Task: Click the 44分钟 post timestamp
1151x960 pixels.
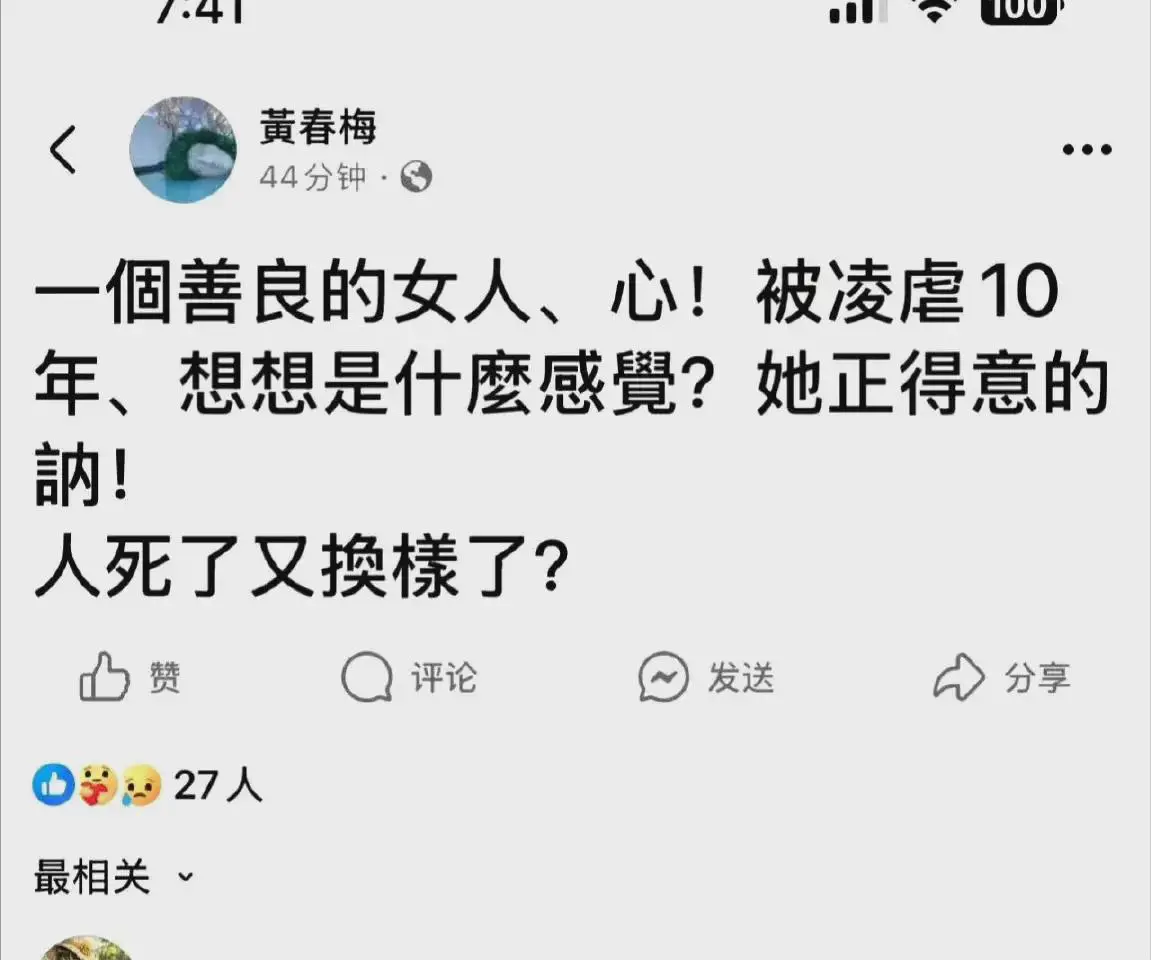Action: (313, 177)
